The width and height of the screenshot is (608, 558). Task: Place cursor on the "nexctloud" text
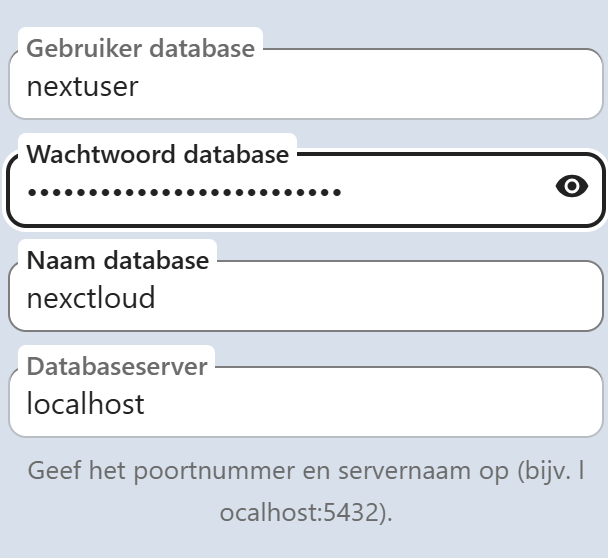90,298
